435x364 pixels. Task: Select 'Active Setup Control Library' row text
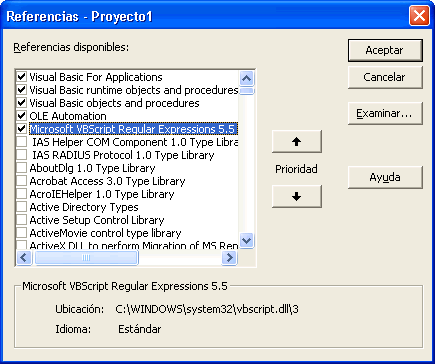(97, 220)
